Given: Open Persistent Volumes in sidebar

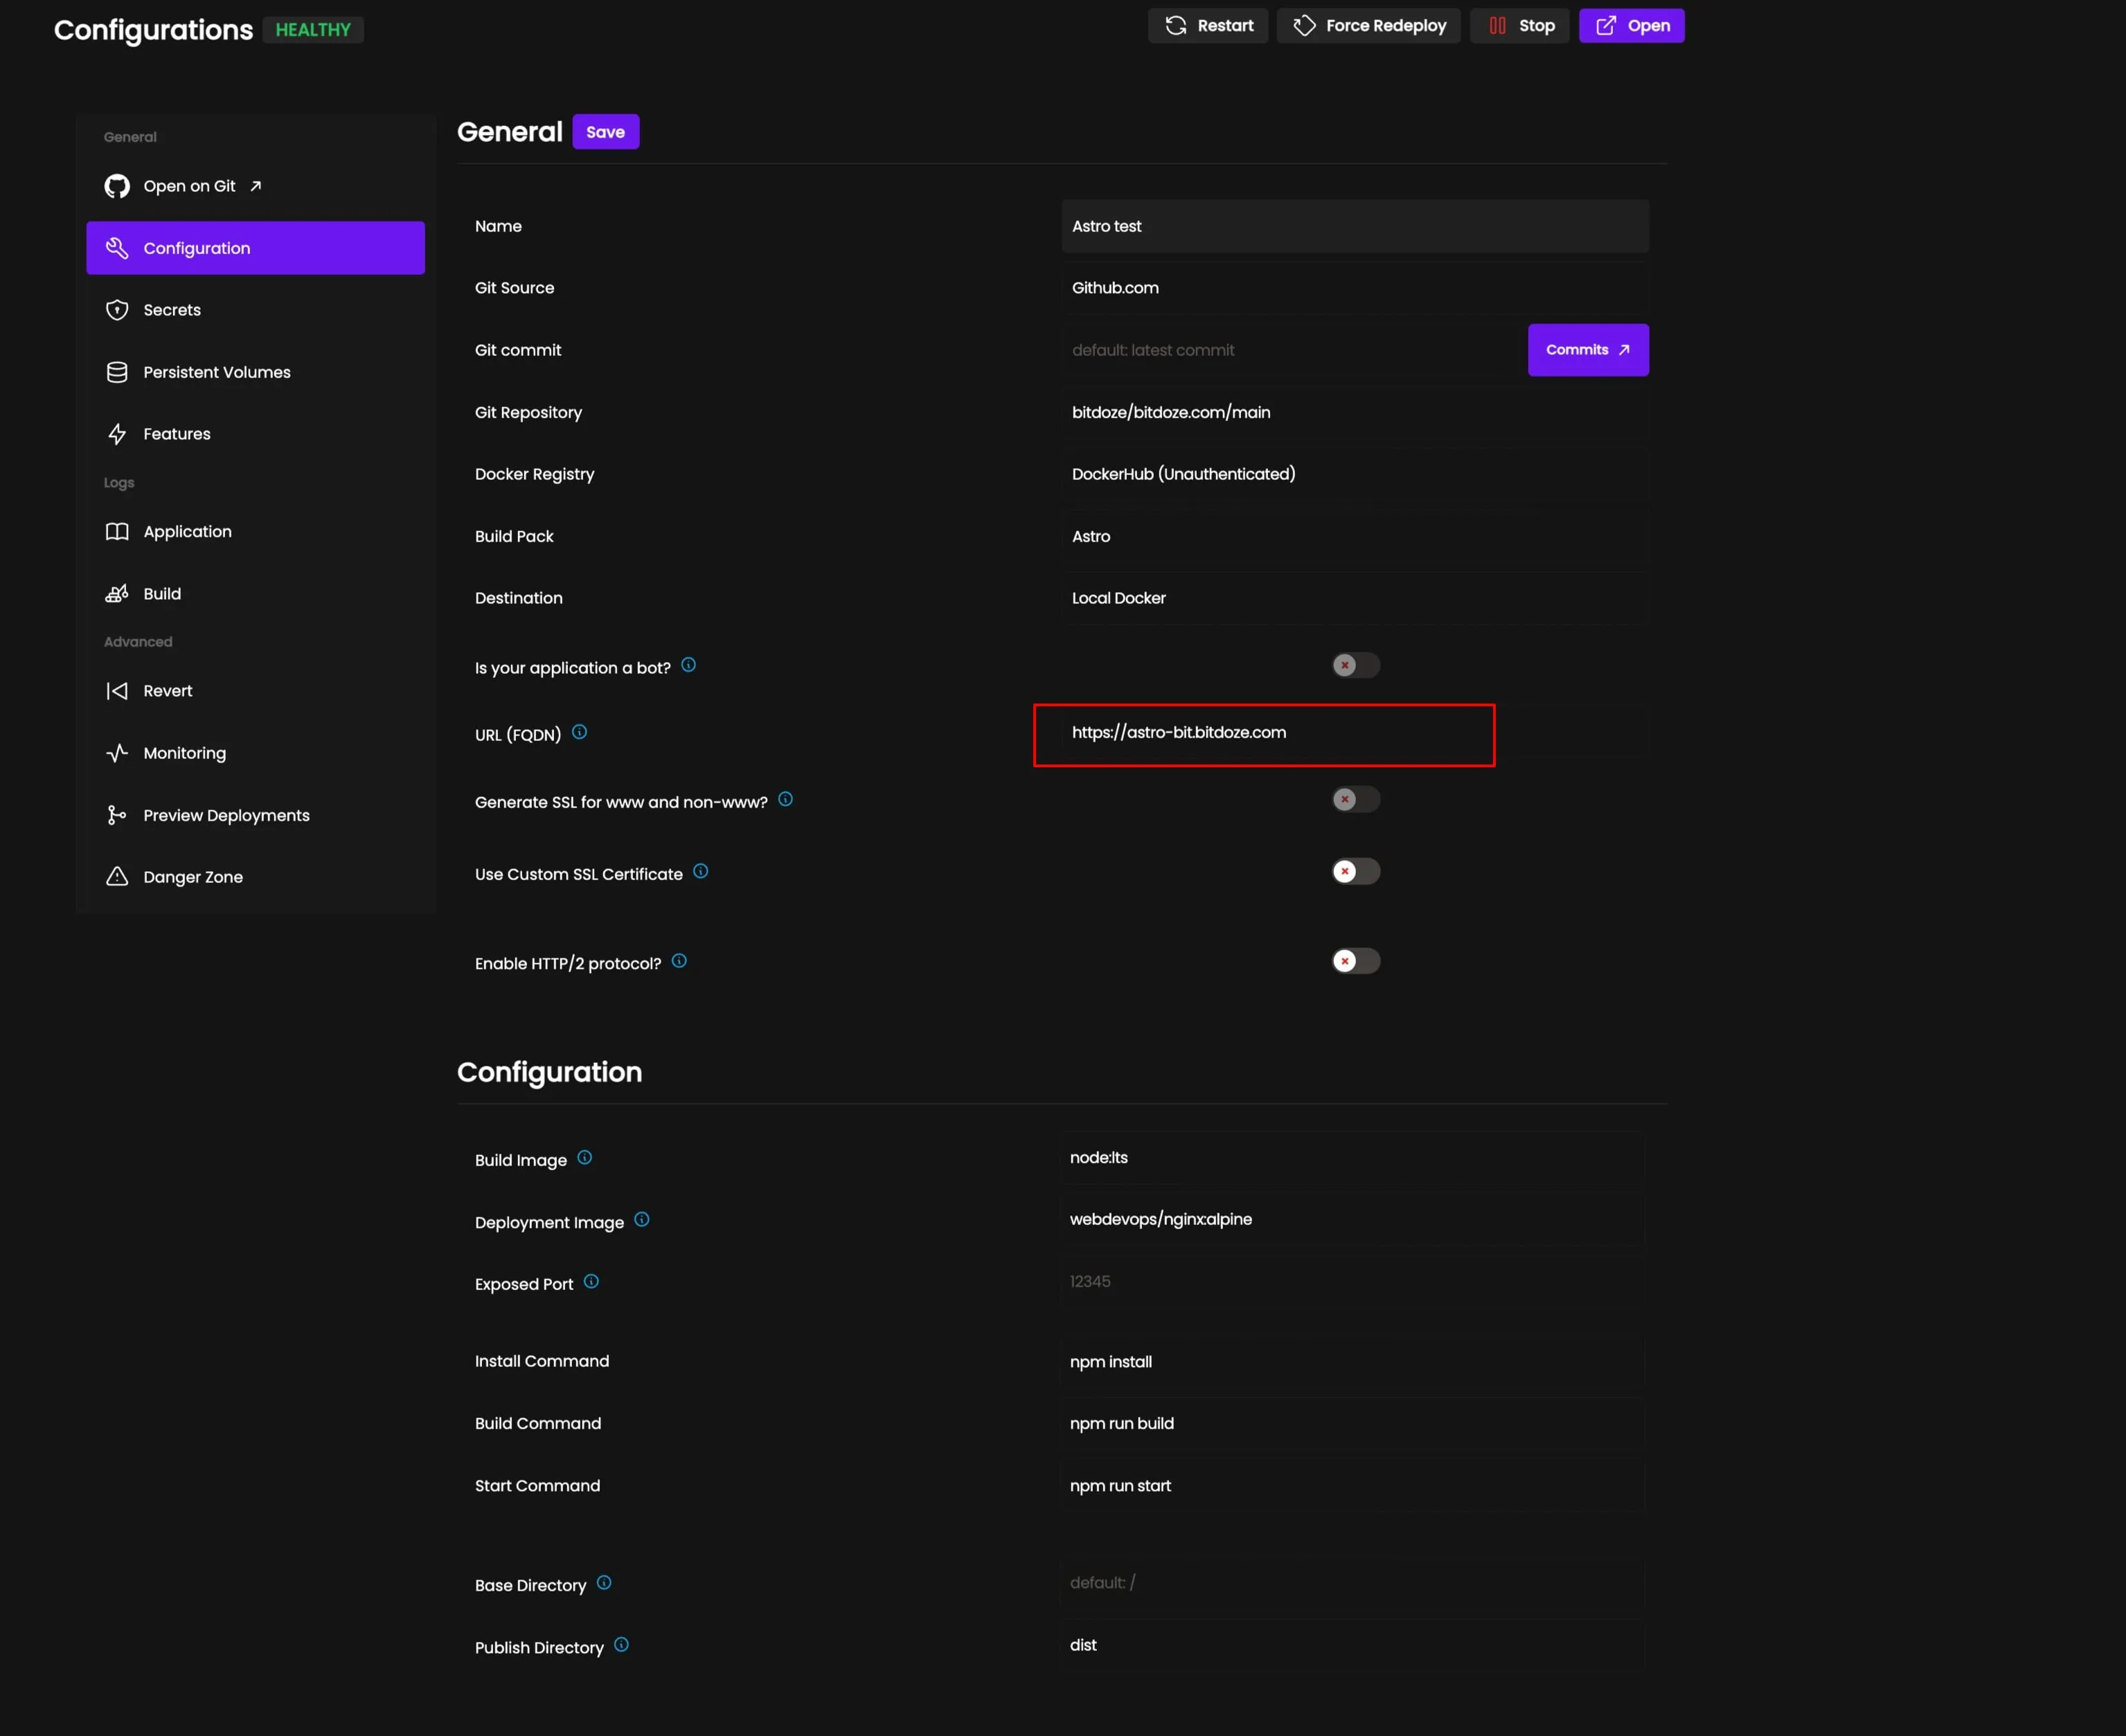Looking at the screenshot, I should [x=255, y=372].
